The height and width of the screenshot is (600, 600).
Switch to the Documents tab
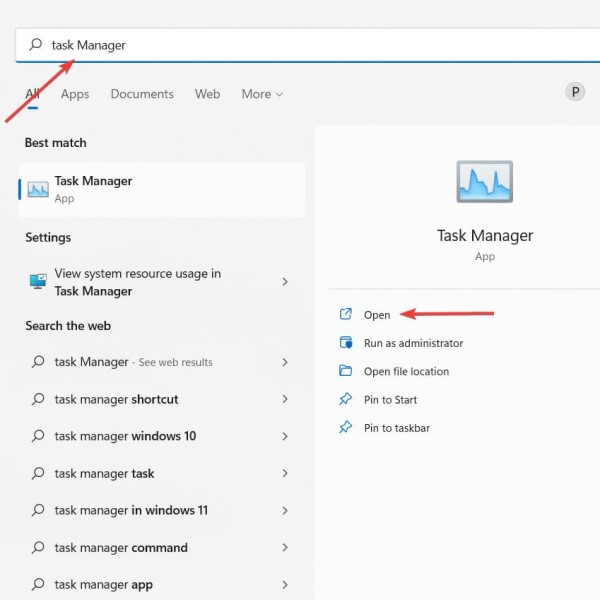pyautogui.click(x=142, y=94)
